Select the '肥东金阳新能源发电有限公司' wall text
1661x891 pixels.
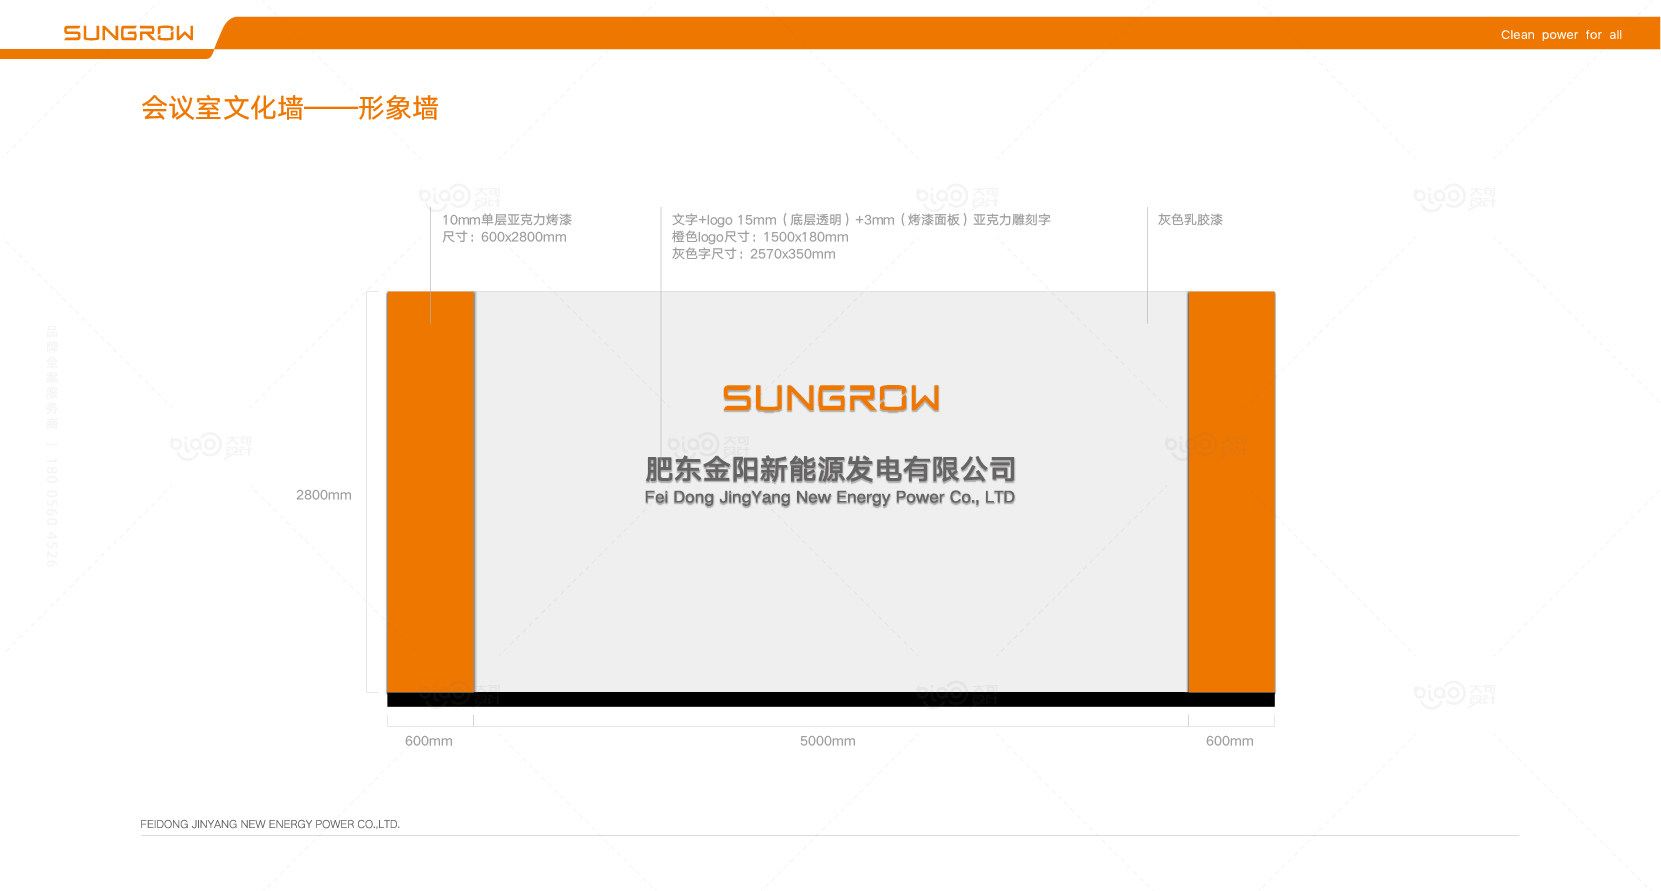pyautogui.click(x=830, y=469)
